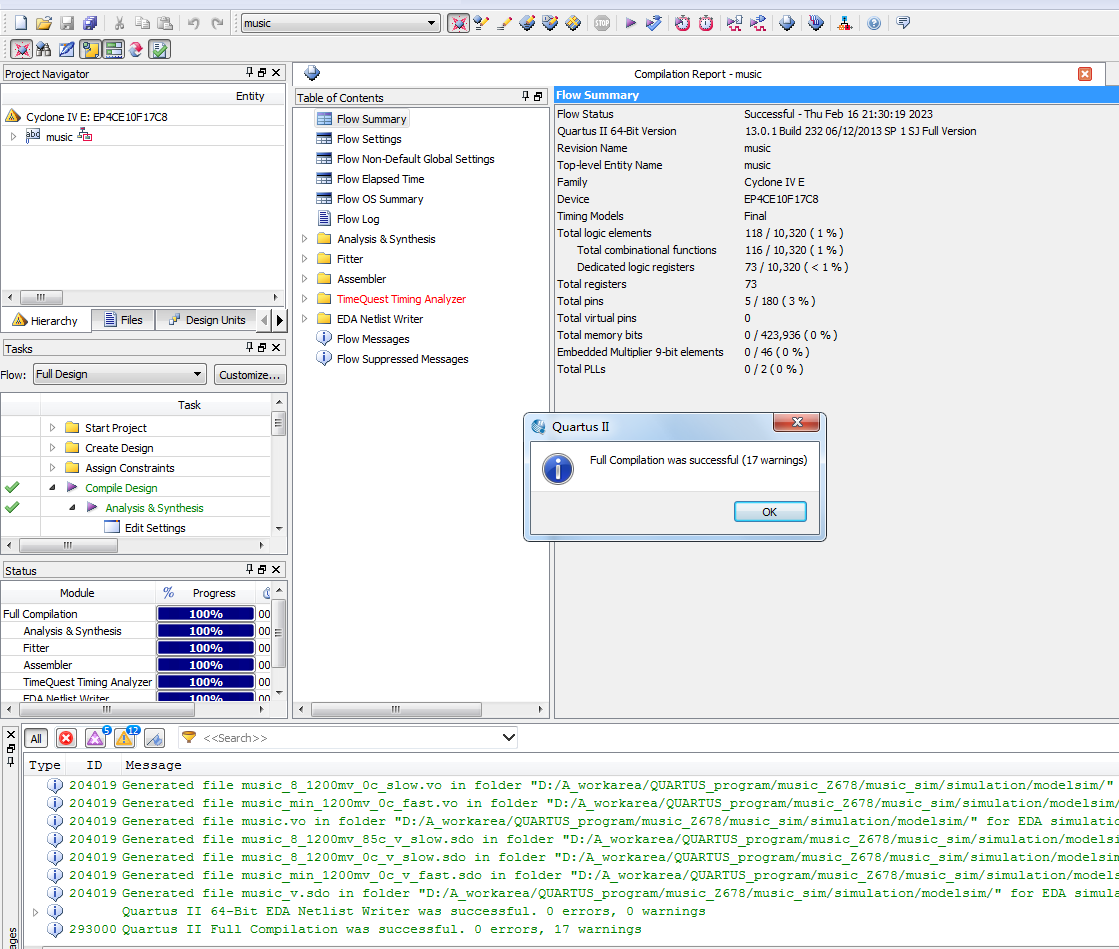Click the Full Compilation 100% progress bar

pos(205,614)
